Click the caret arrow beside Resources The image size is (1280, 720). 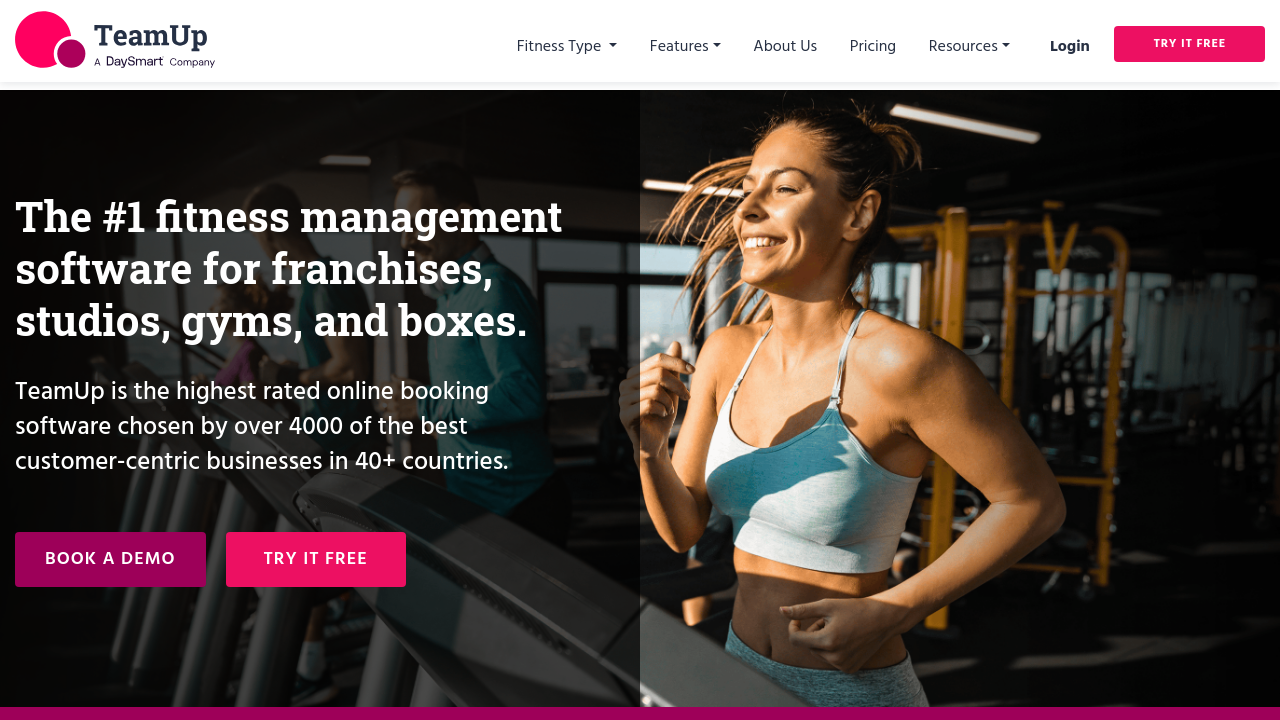1006,46
